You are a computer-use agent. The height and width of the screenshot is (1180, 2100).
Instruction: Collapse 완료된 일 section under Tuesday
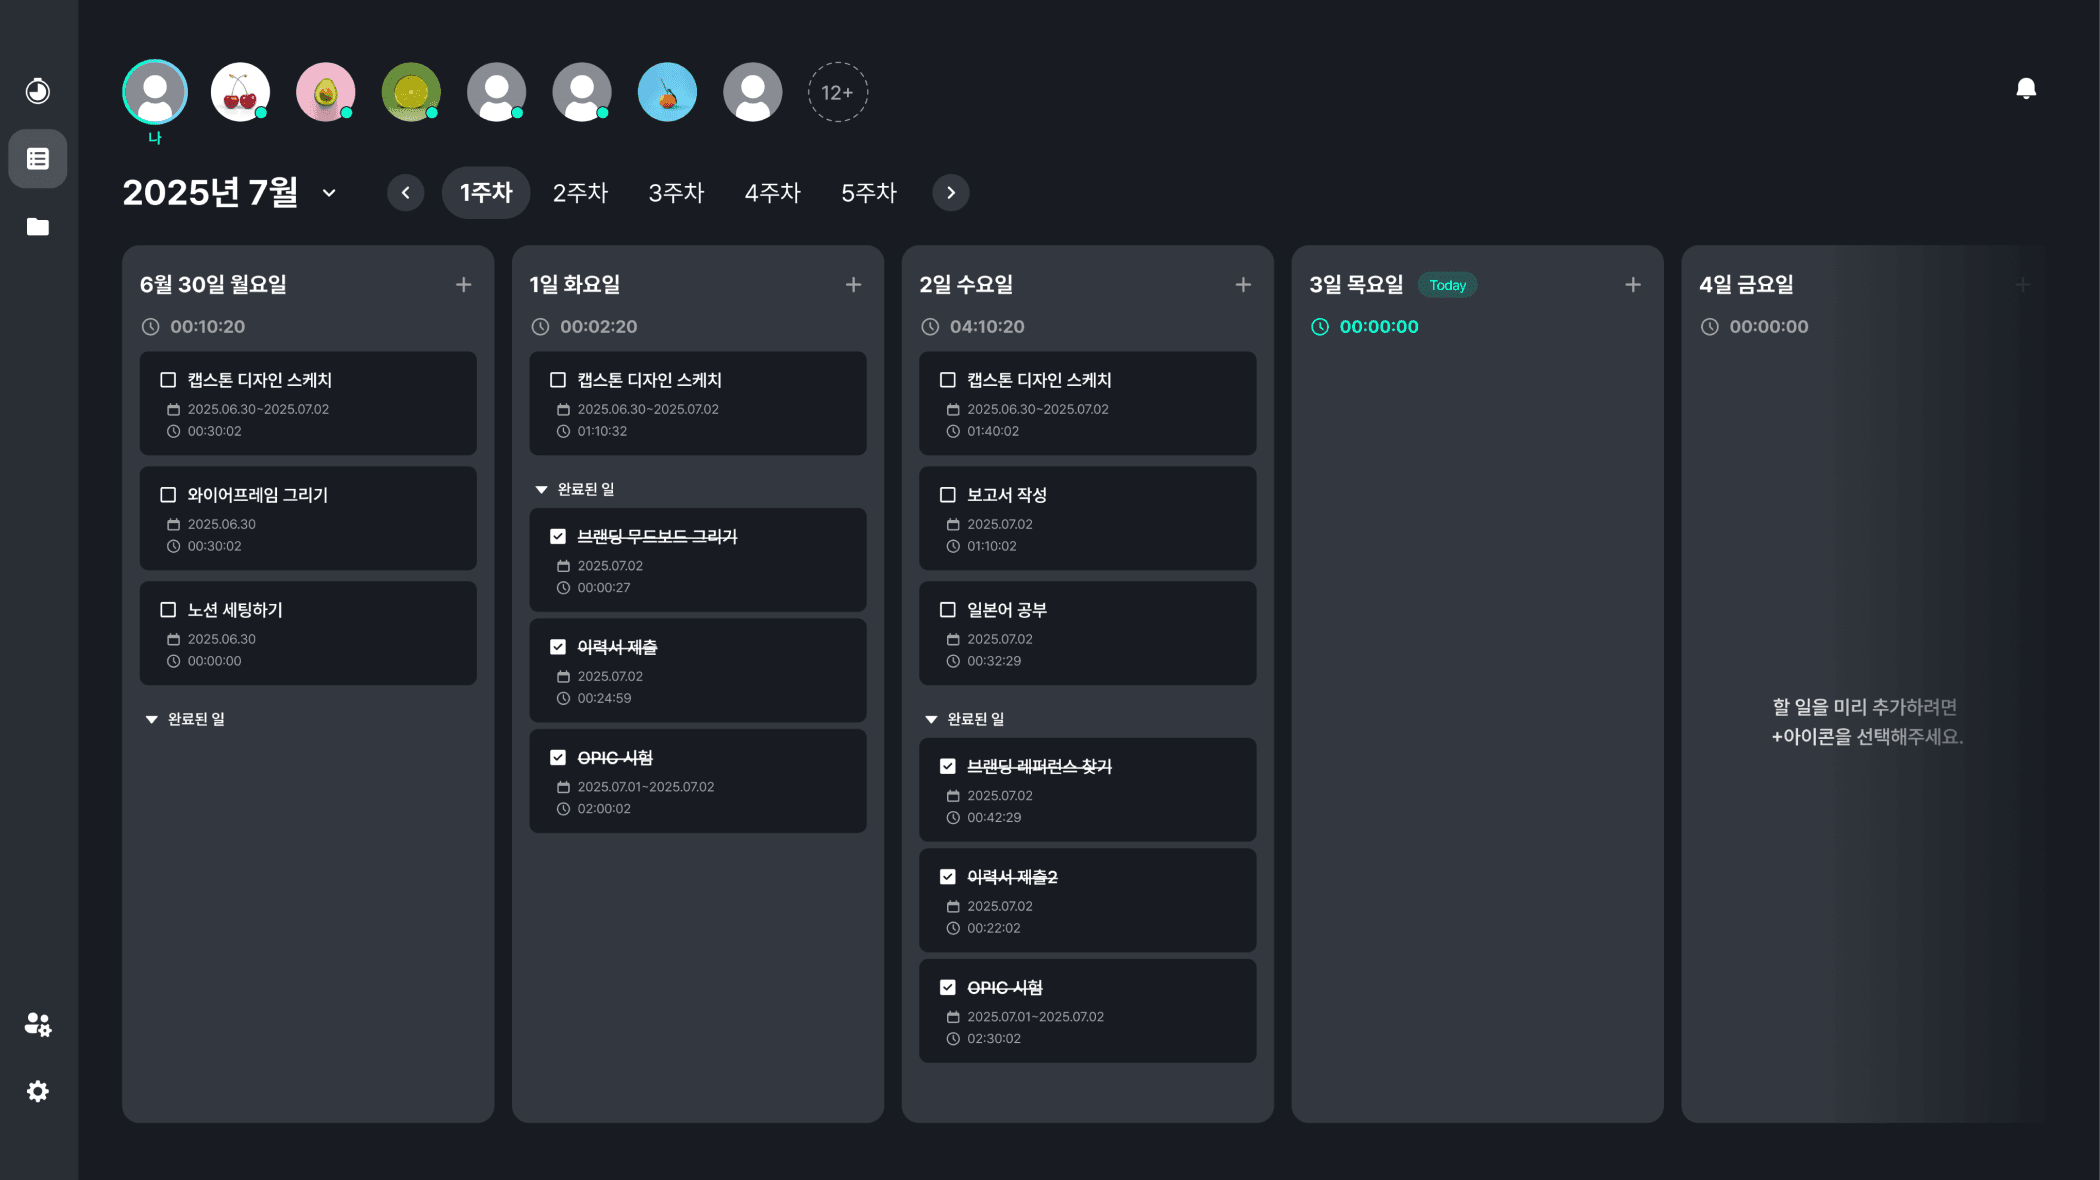[x=541, y=490]
